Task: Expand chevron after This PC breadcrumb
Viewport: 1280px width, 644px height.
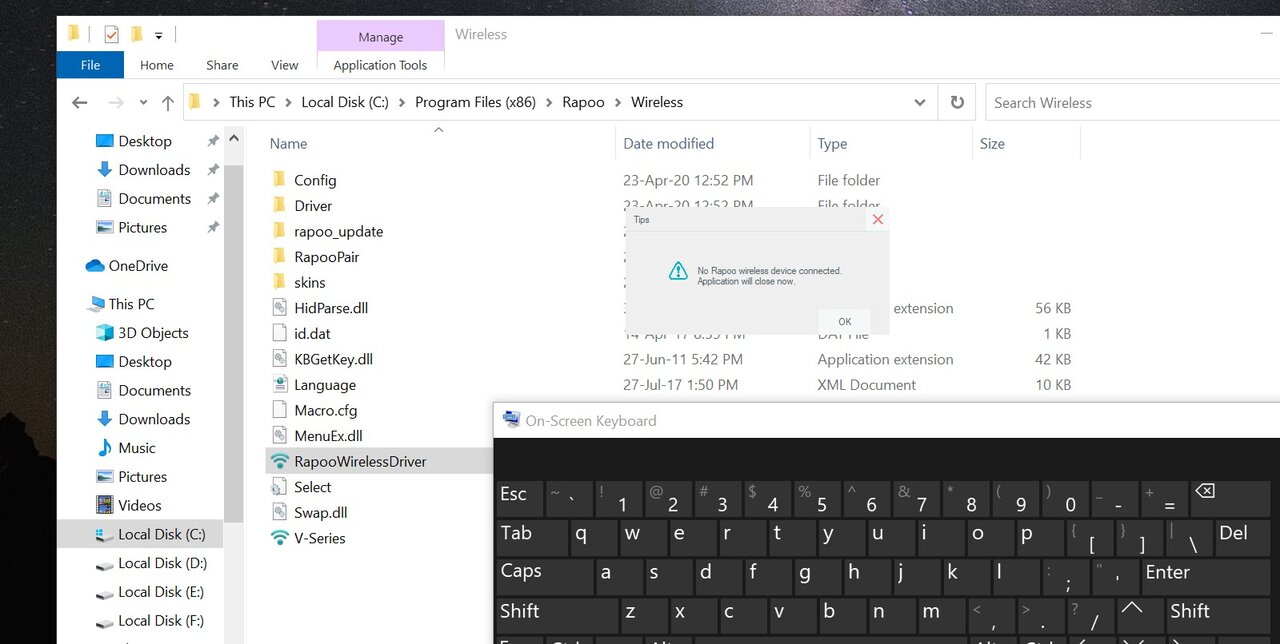Action: click(x=288, y=102)
